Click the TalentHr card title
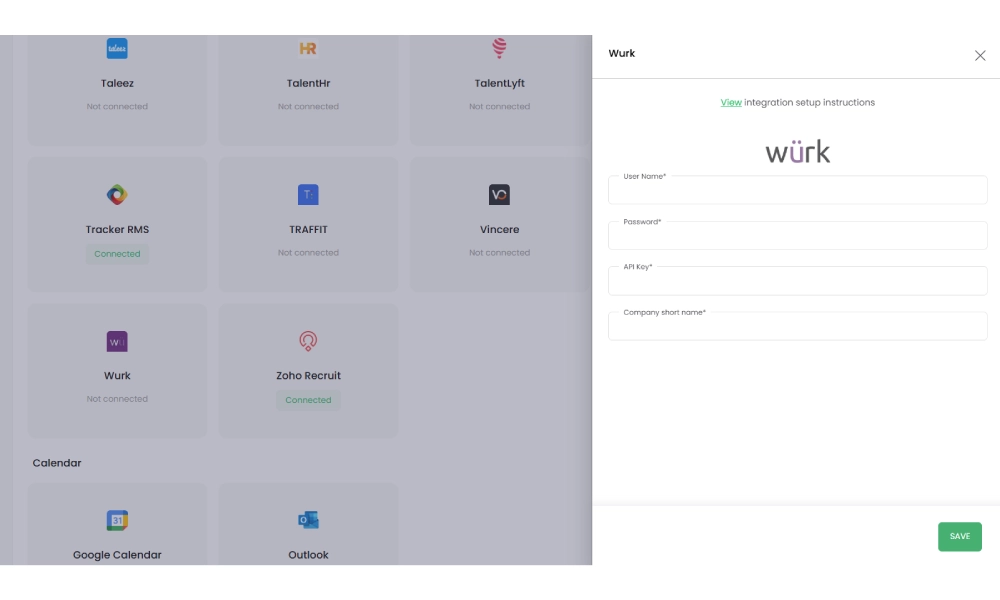The height and width of the screenshot is (600, 1000). point(308,84)
